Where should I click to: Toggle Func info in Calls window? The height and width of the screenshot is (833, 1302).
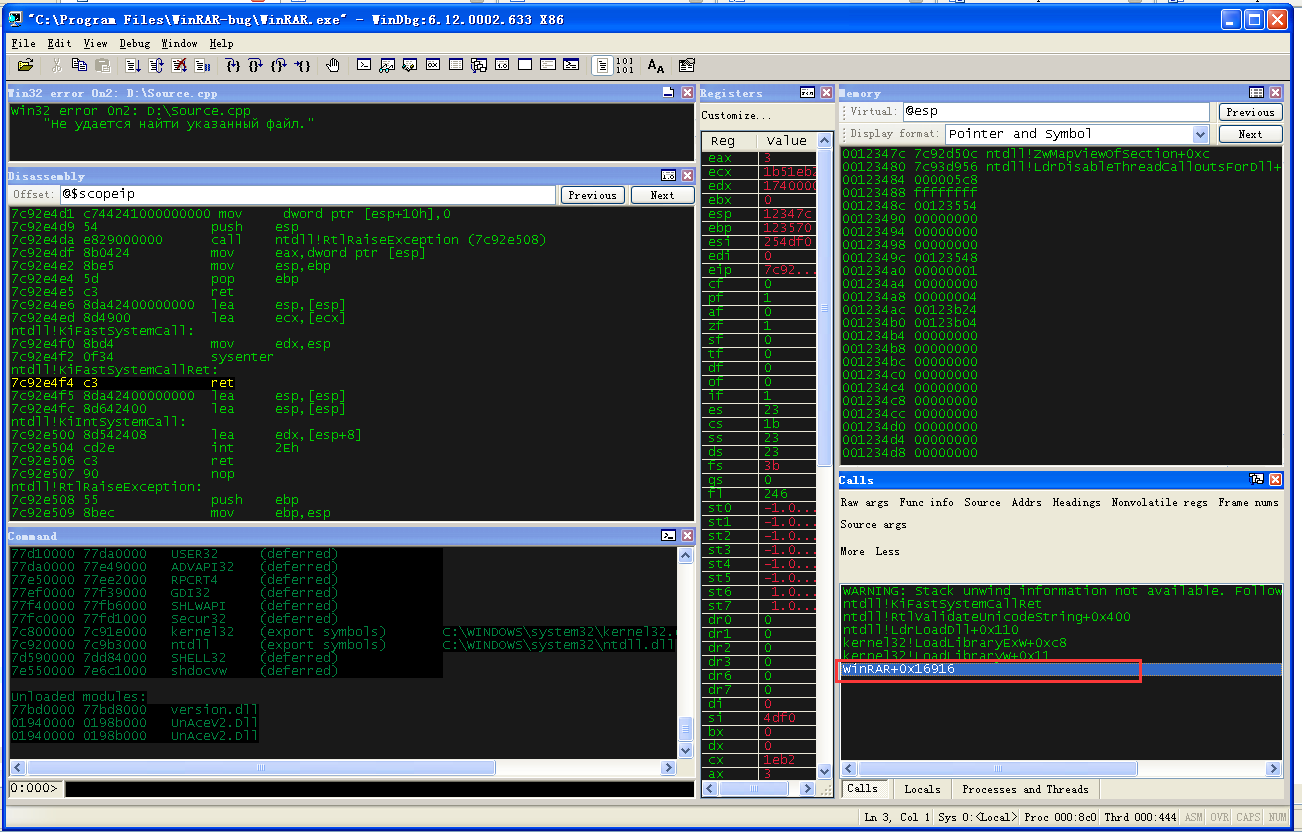(926, 502)
